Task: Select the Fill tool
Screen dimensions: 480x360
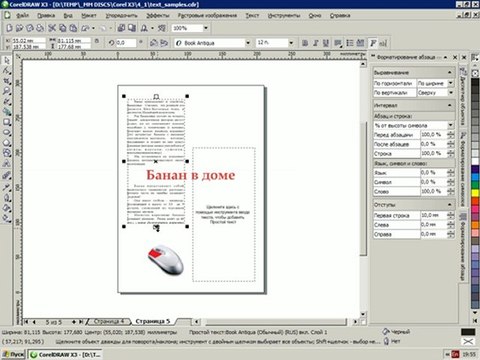Action: pyautogui.click(x=6, y=208)
